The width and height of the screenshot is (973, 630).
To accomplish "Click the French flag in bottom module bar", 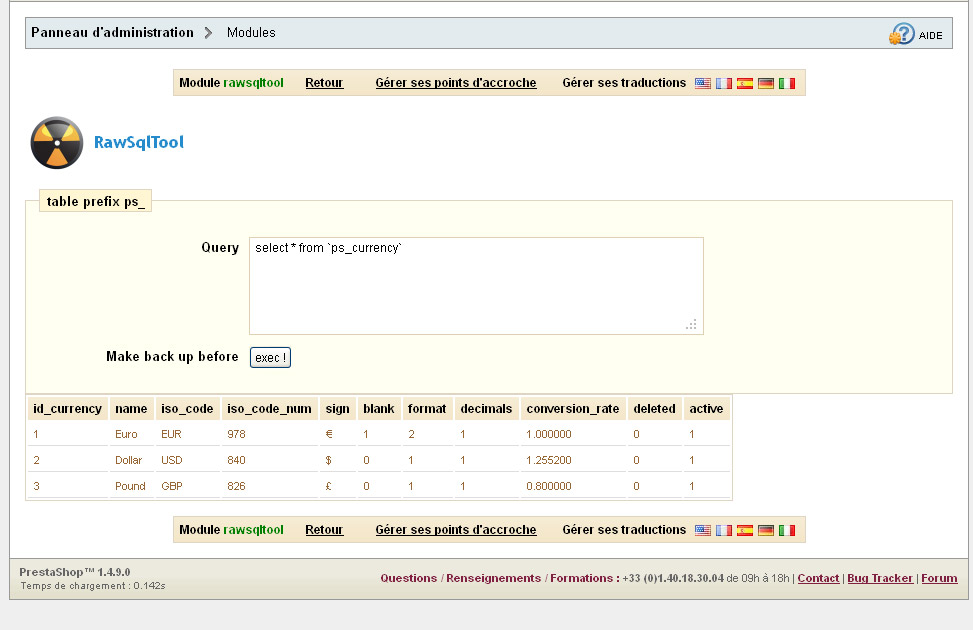I will click(x=724, y=530).
